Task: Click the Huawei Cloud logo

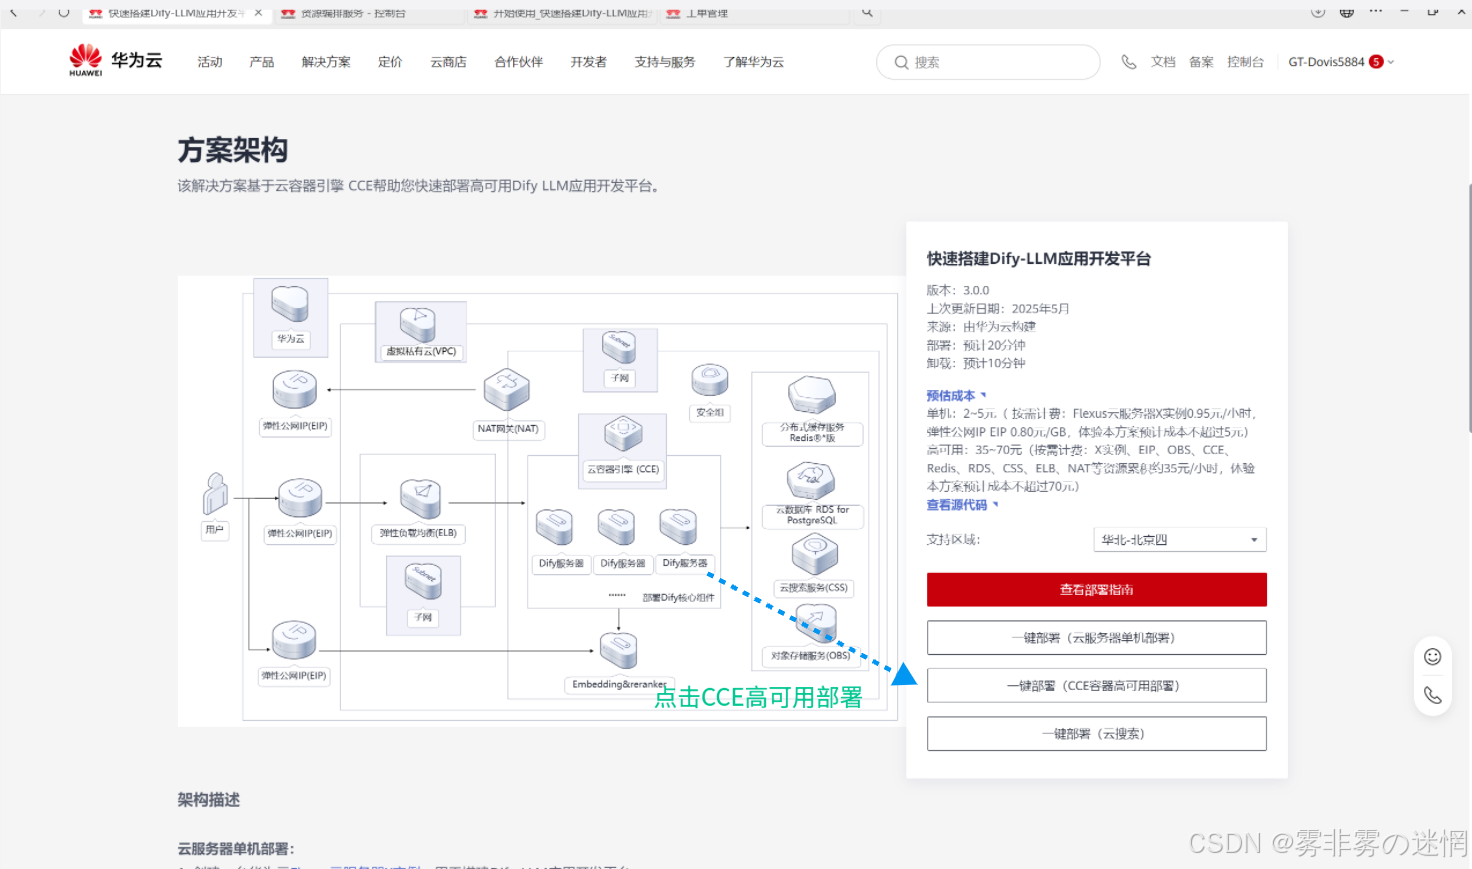Action: tap(115, 60)
